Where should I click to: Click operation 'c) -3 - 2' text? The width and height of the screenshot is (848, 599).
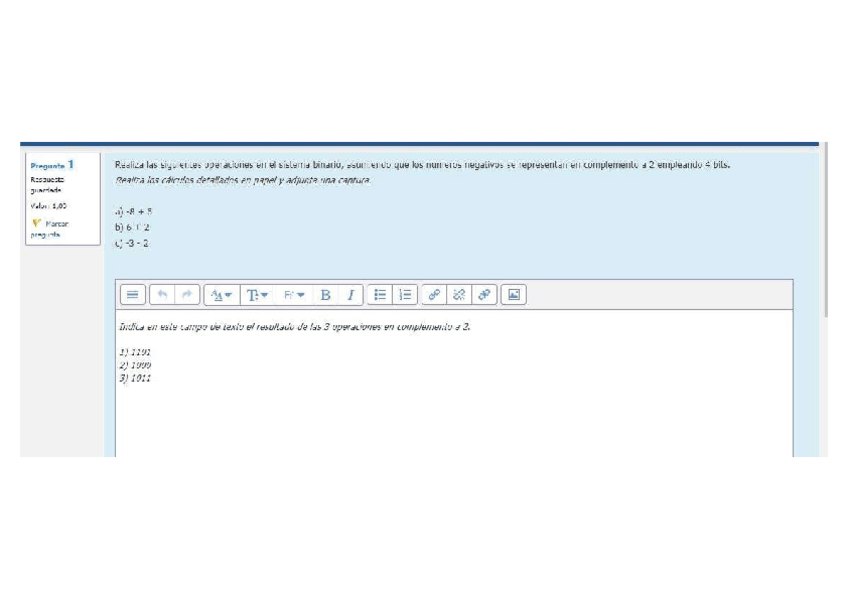coord(132,243)
